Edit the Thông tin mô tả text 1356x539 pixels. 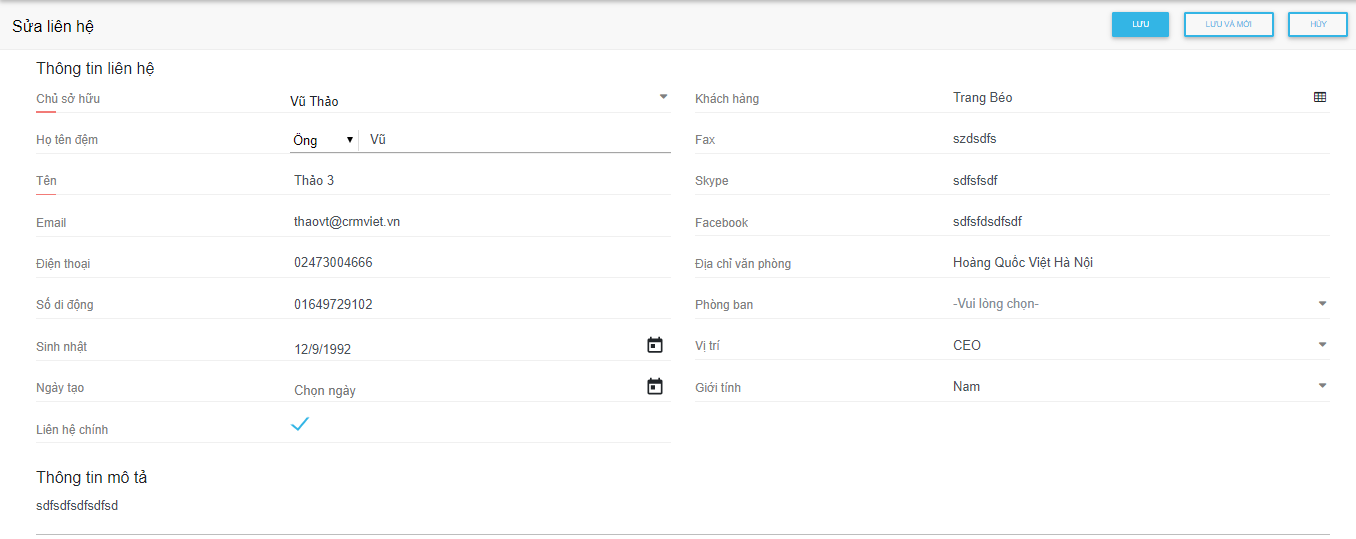point(680,507)
